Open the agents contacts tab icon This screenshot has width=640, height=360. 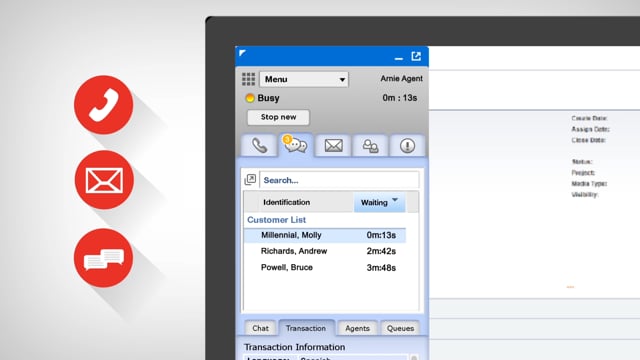pos(370,146)
